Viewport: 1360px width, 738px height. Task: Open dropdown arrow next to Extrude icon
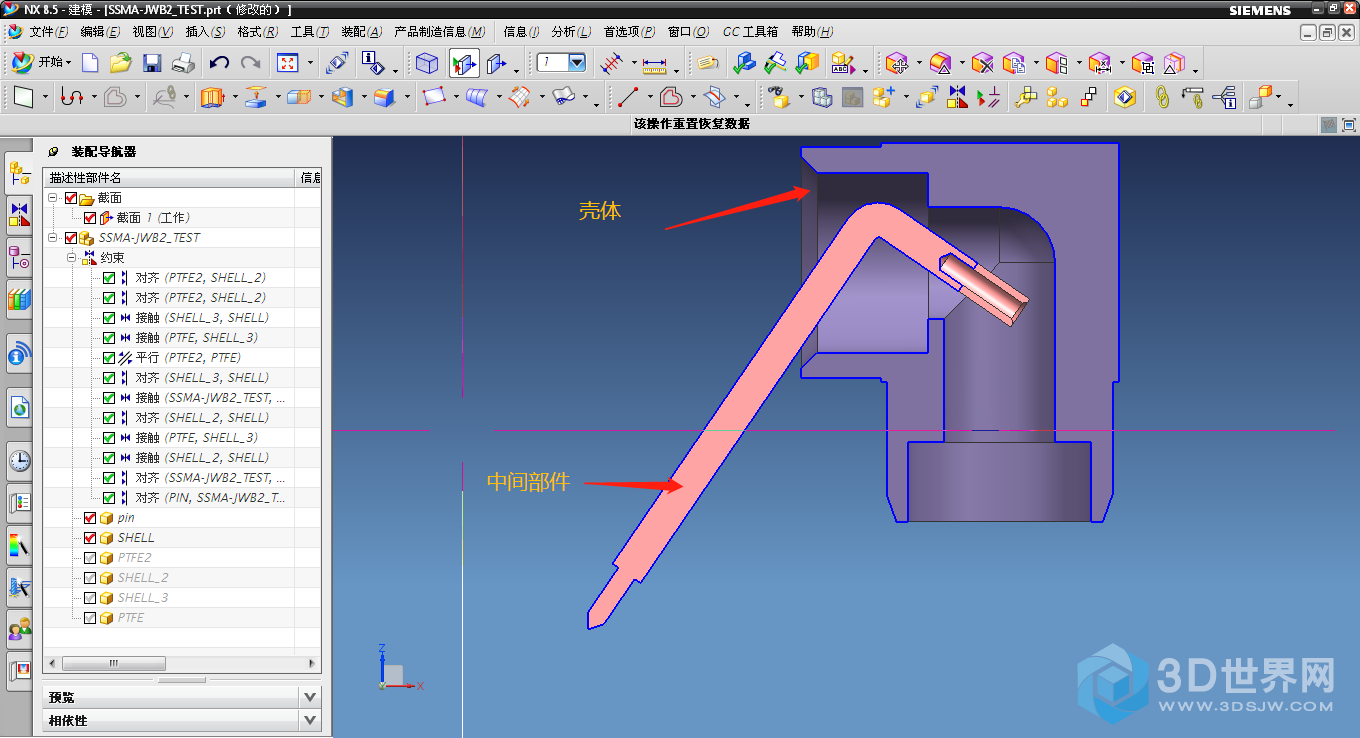(235, 98)
